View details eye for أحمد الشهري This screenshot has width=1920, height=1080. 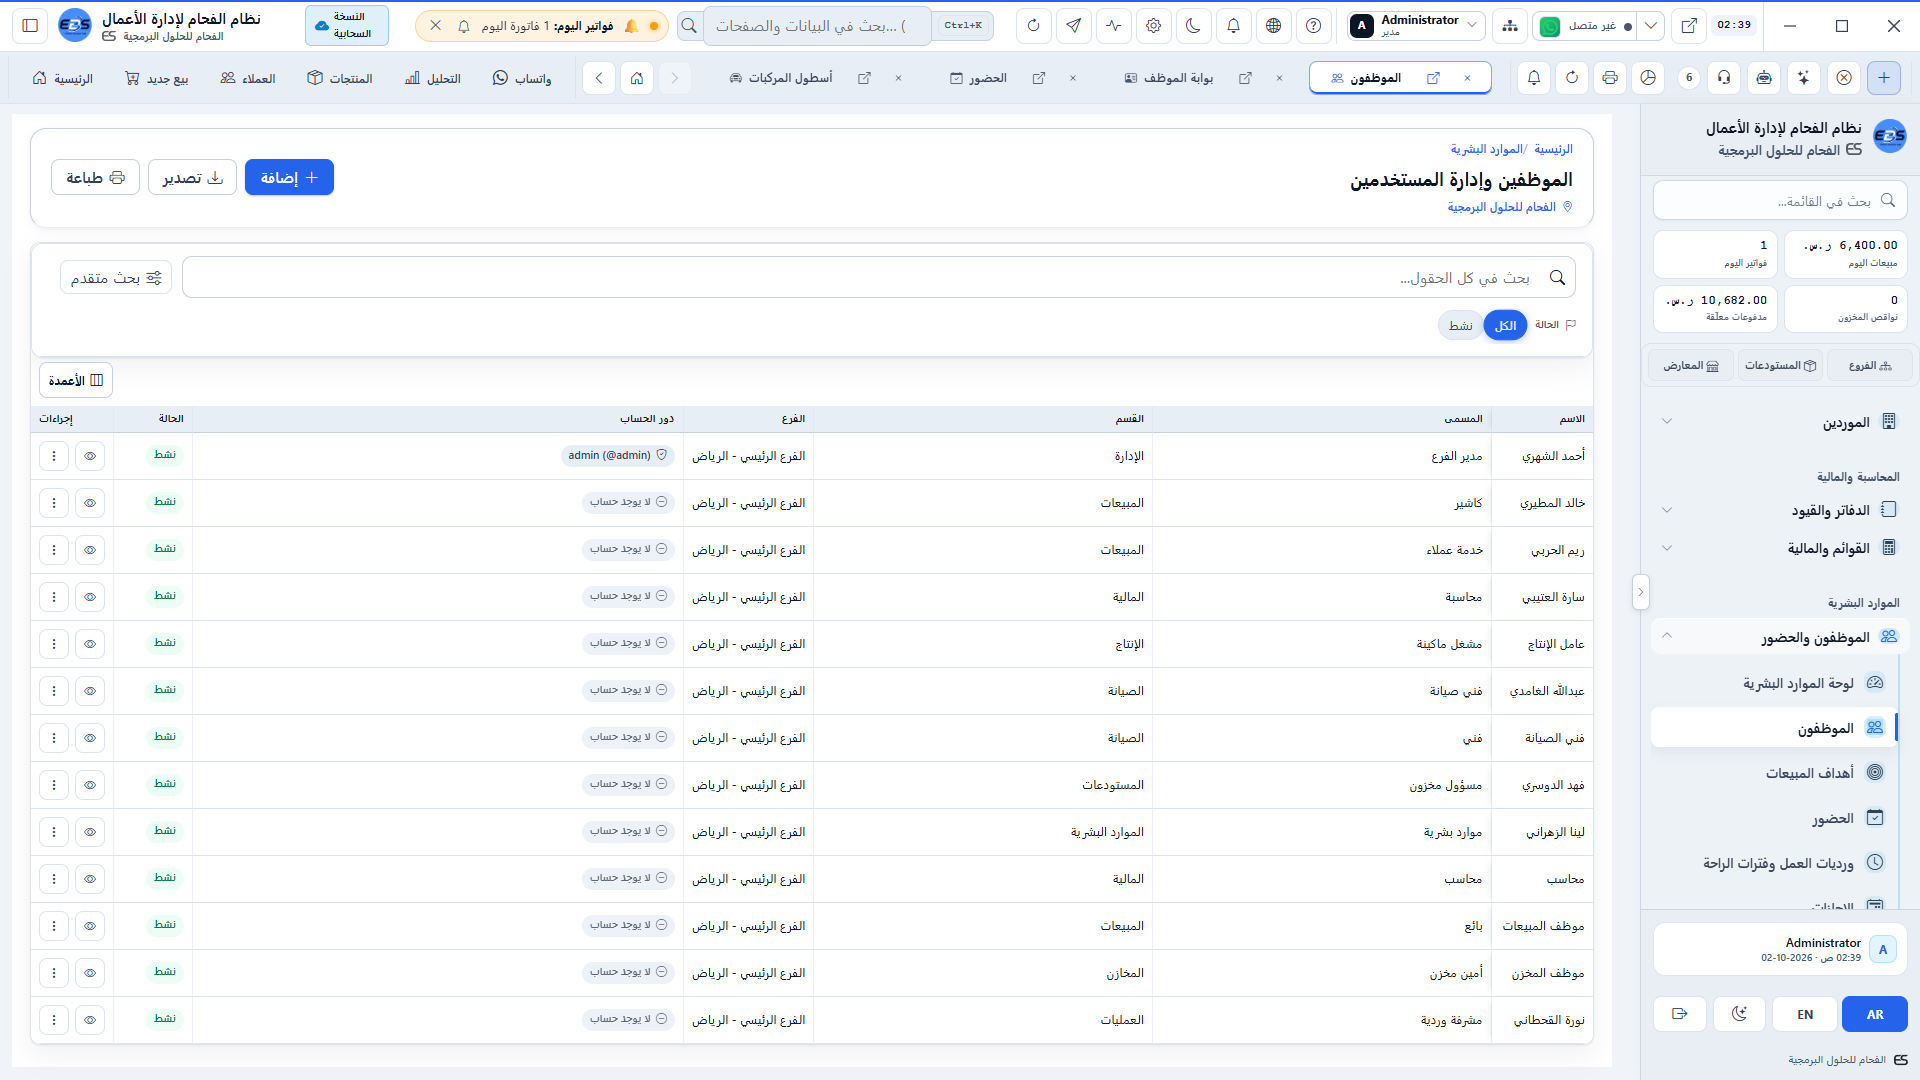click(x=90, y=456)
